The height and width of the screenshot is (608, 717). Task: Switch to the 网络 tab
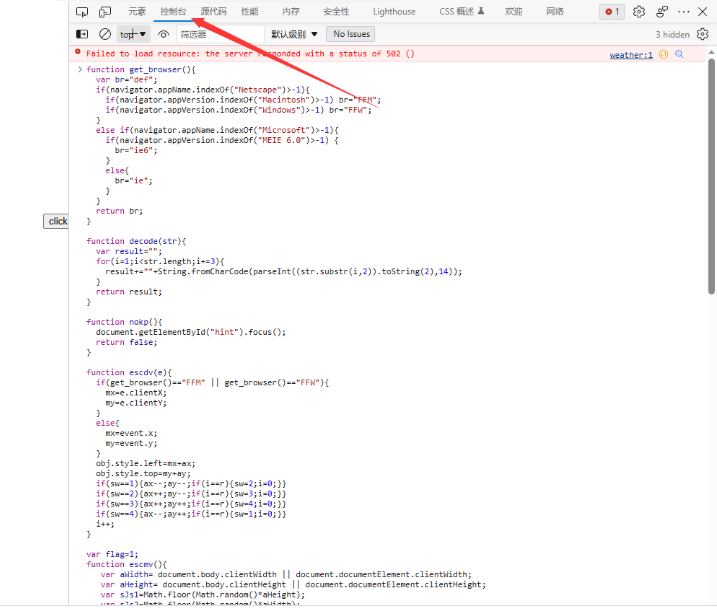555,12
